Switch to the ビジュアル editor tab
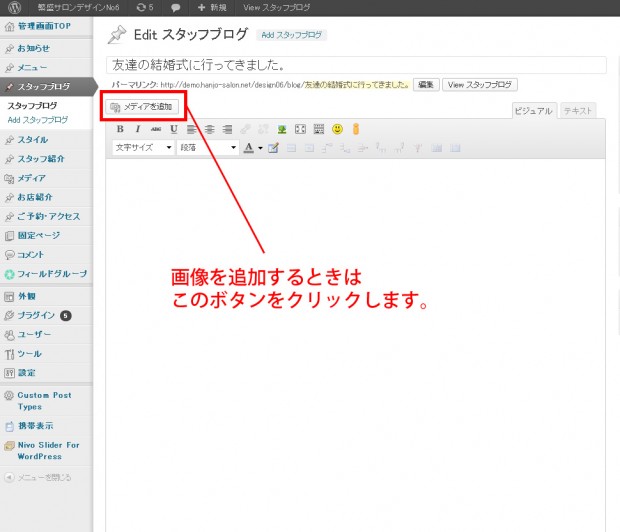Image resolution: width=620 pixels, height=532 pixels. 533,111
